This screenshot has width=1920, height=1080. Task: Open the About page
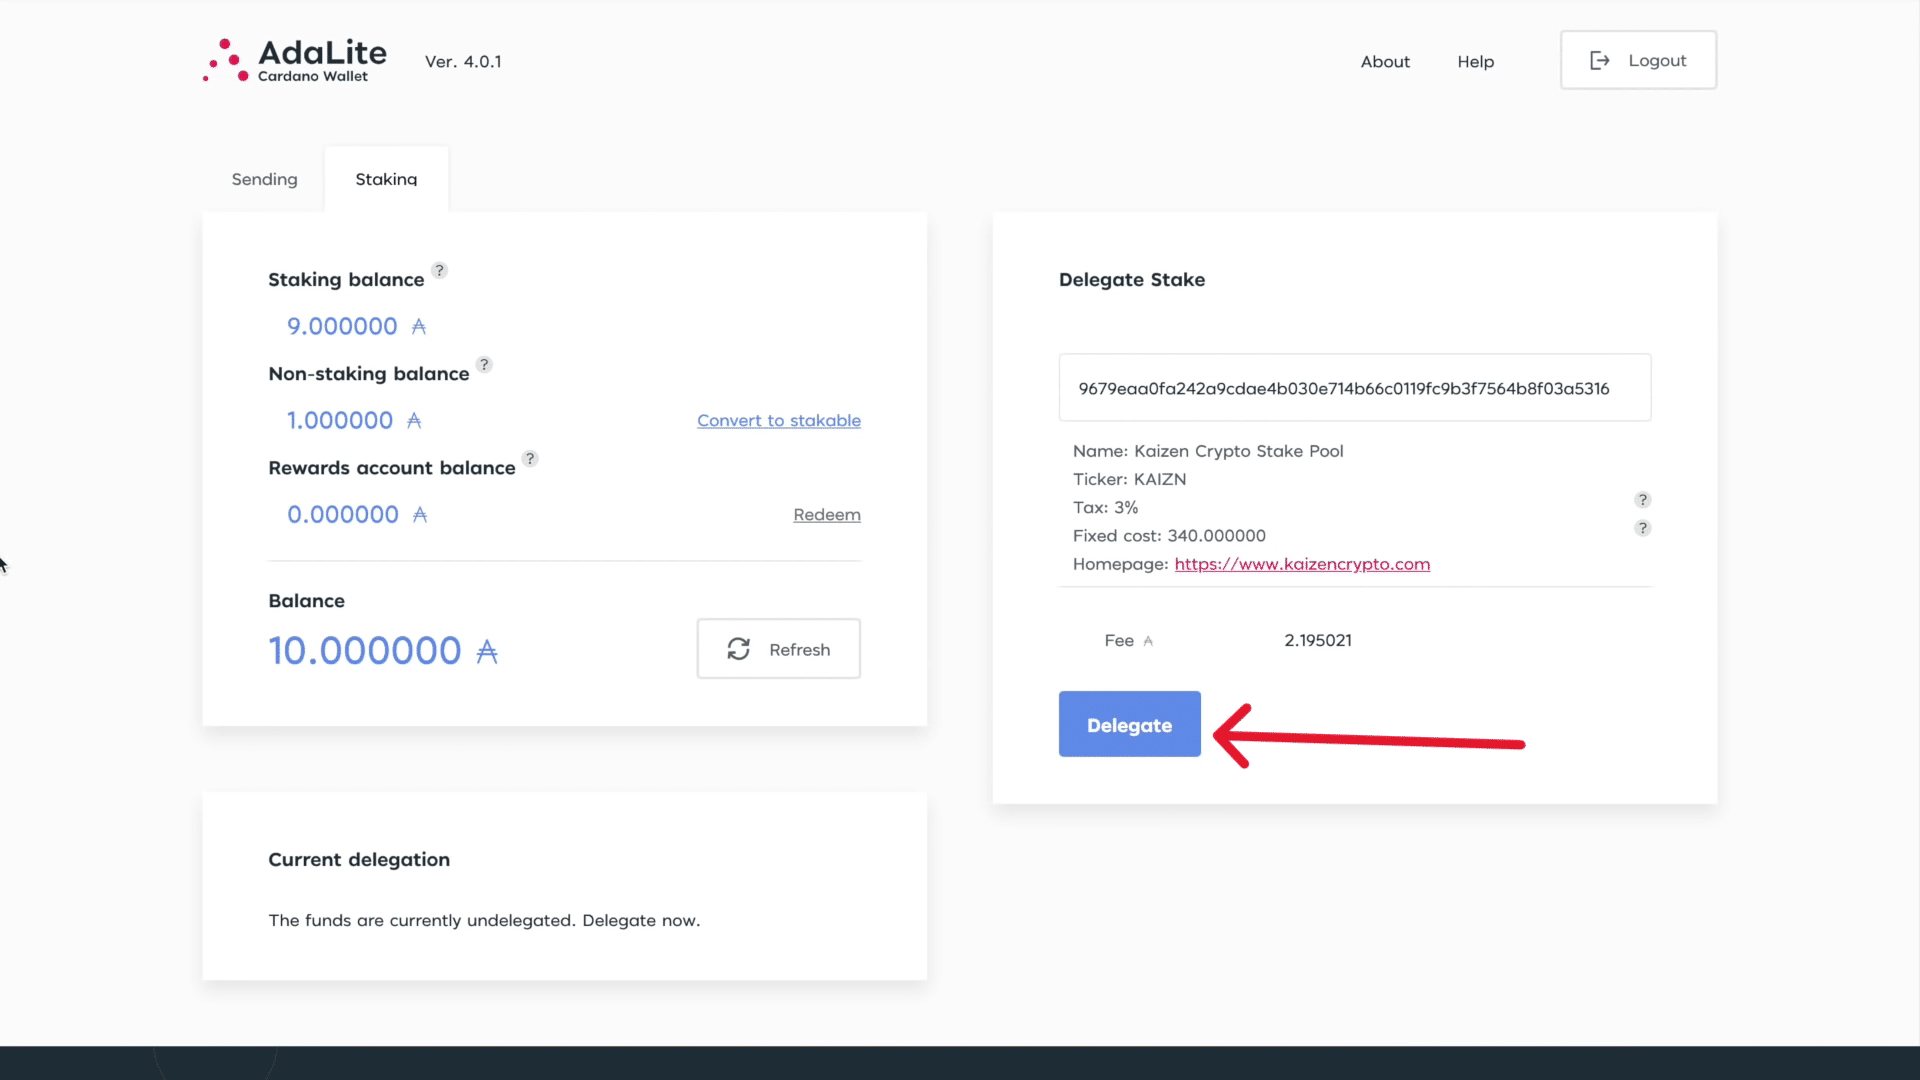pyautogui.click(x=1385, y=61)
